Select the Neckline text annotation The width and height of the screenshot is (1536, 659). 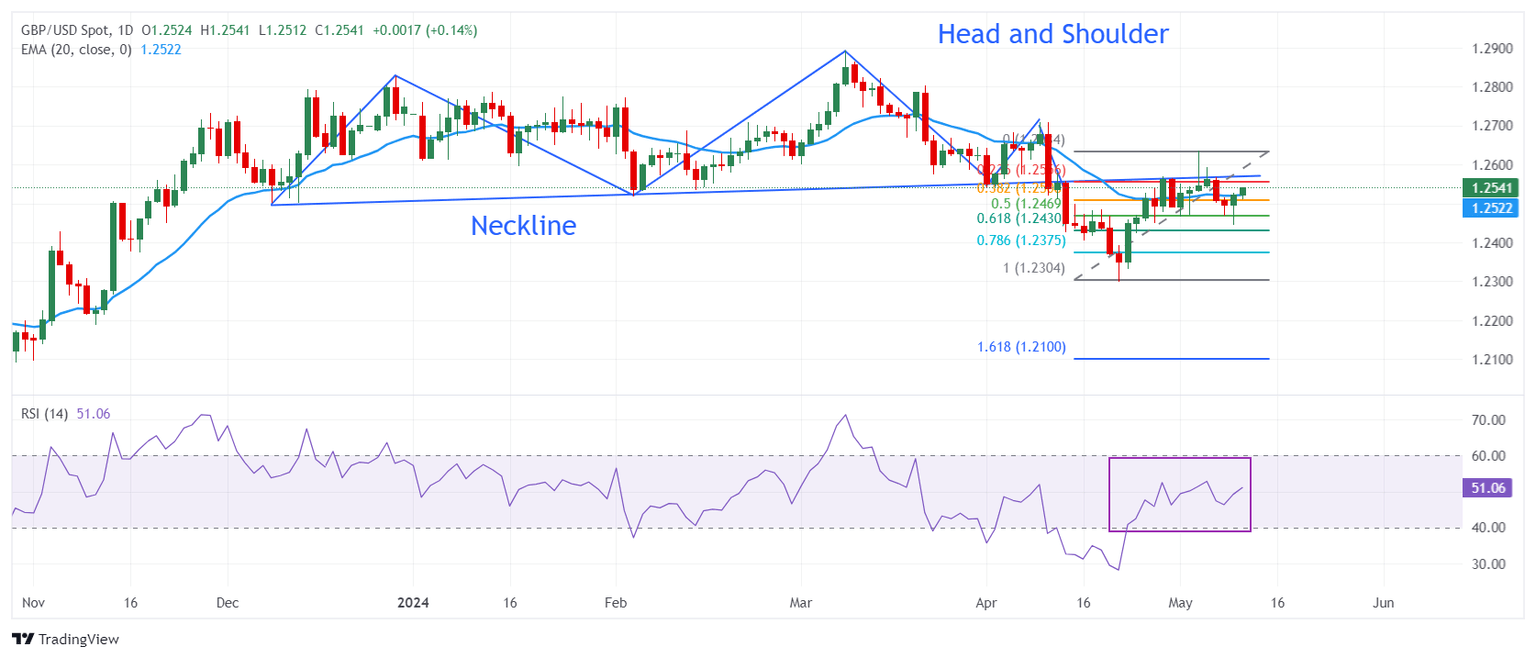524,226
